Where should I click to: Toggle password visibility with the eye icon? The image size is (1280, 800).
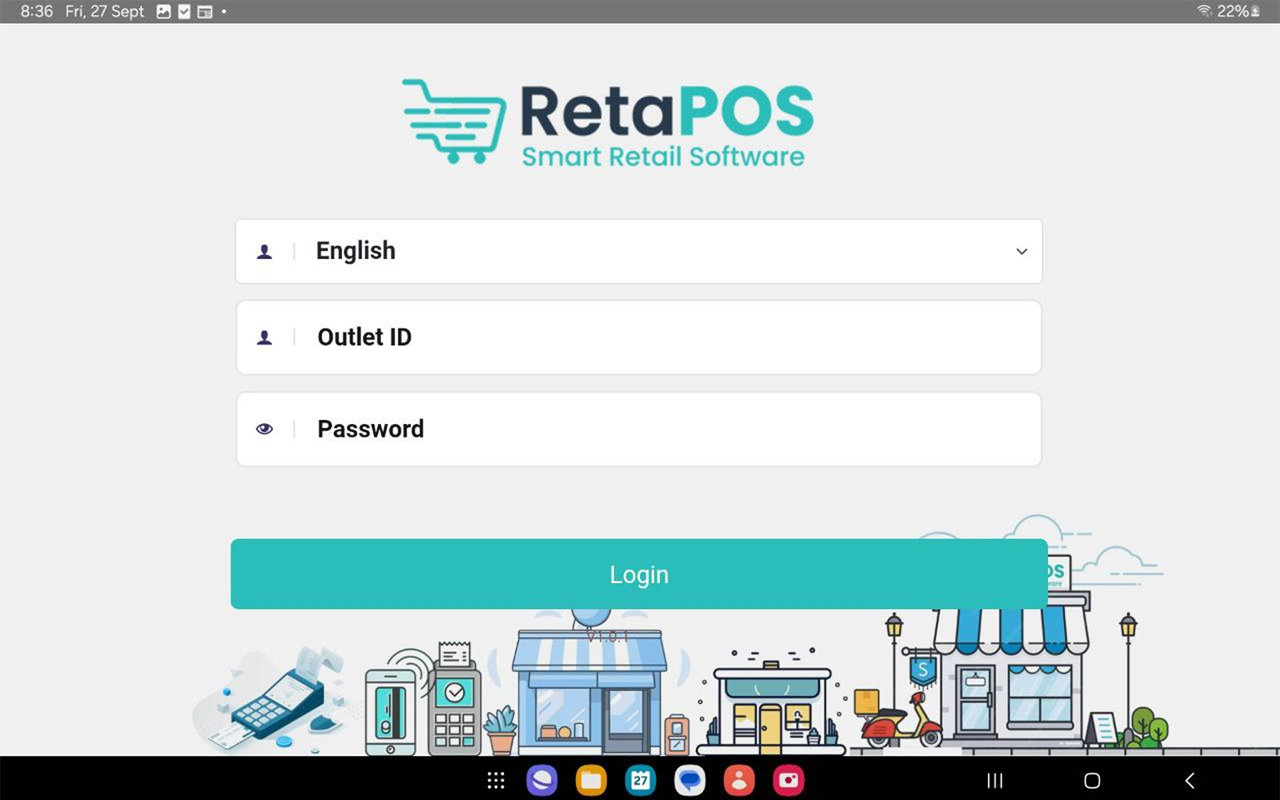click(x=264, y=429)
